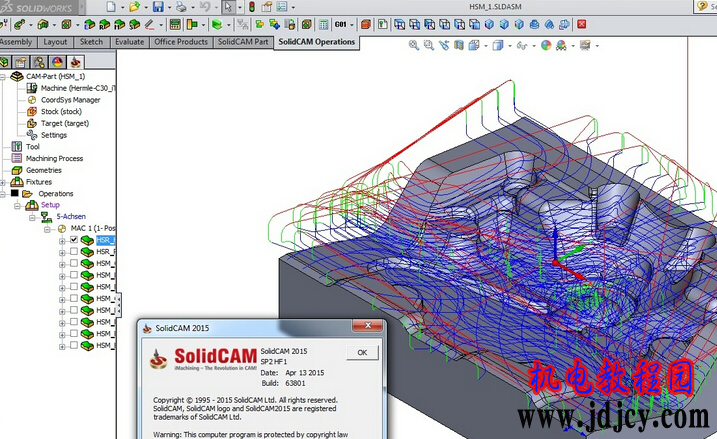Screen dimensions: 717x439
Task: Select the SolidCAM Operations tab
Action: (x=316, y=42)
